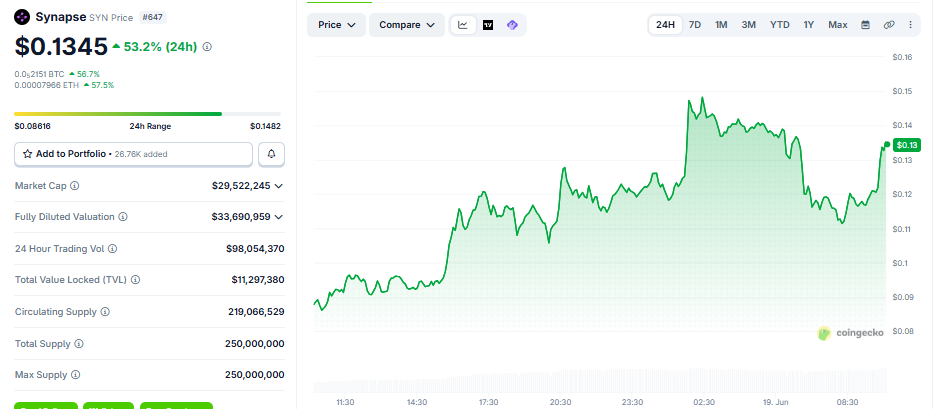Click Total Supply info icon
This screenshot has width=934, height=409.
tap(79, 344)
